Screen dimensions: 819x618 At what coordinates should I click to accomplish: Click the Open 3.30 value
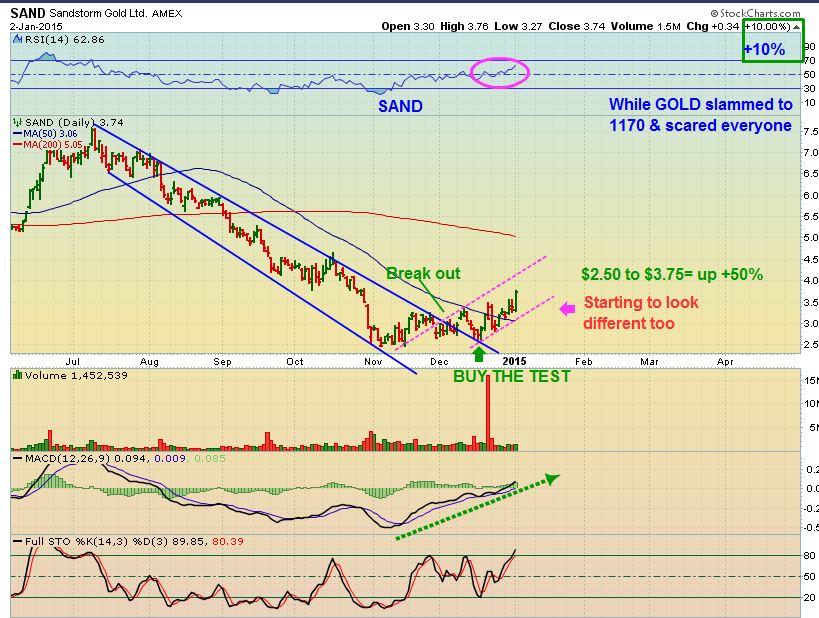coord(408,26)
